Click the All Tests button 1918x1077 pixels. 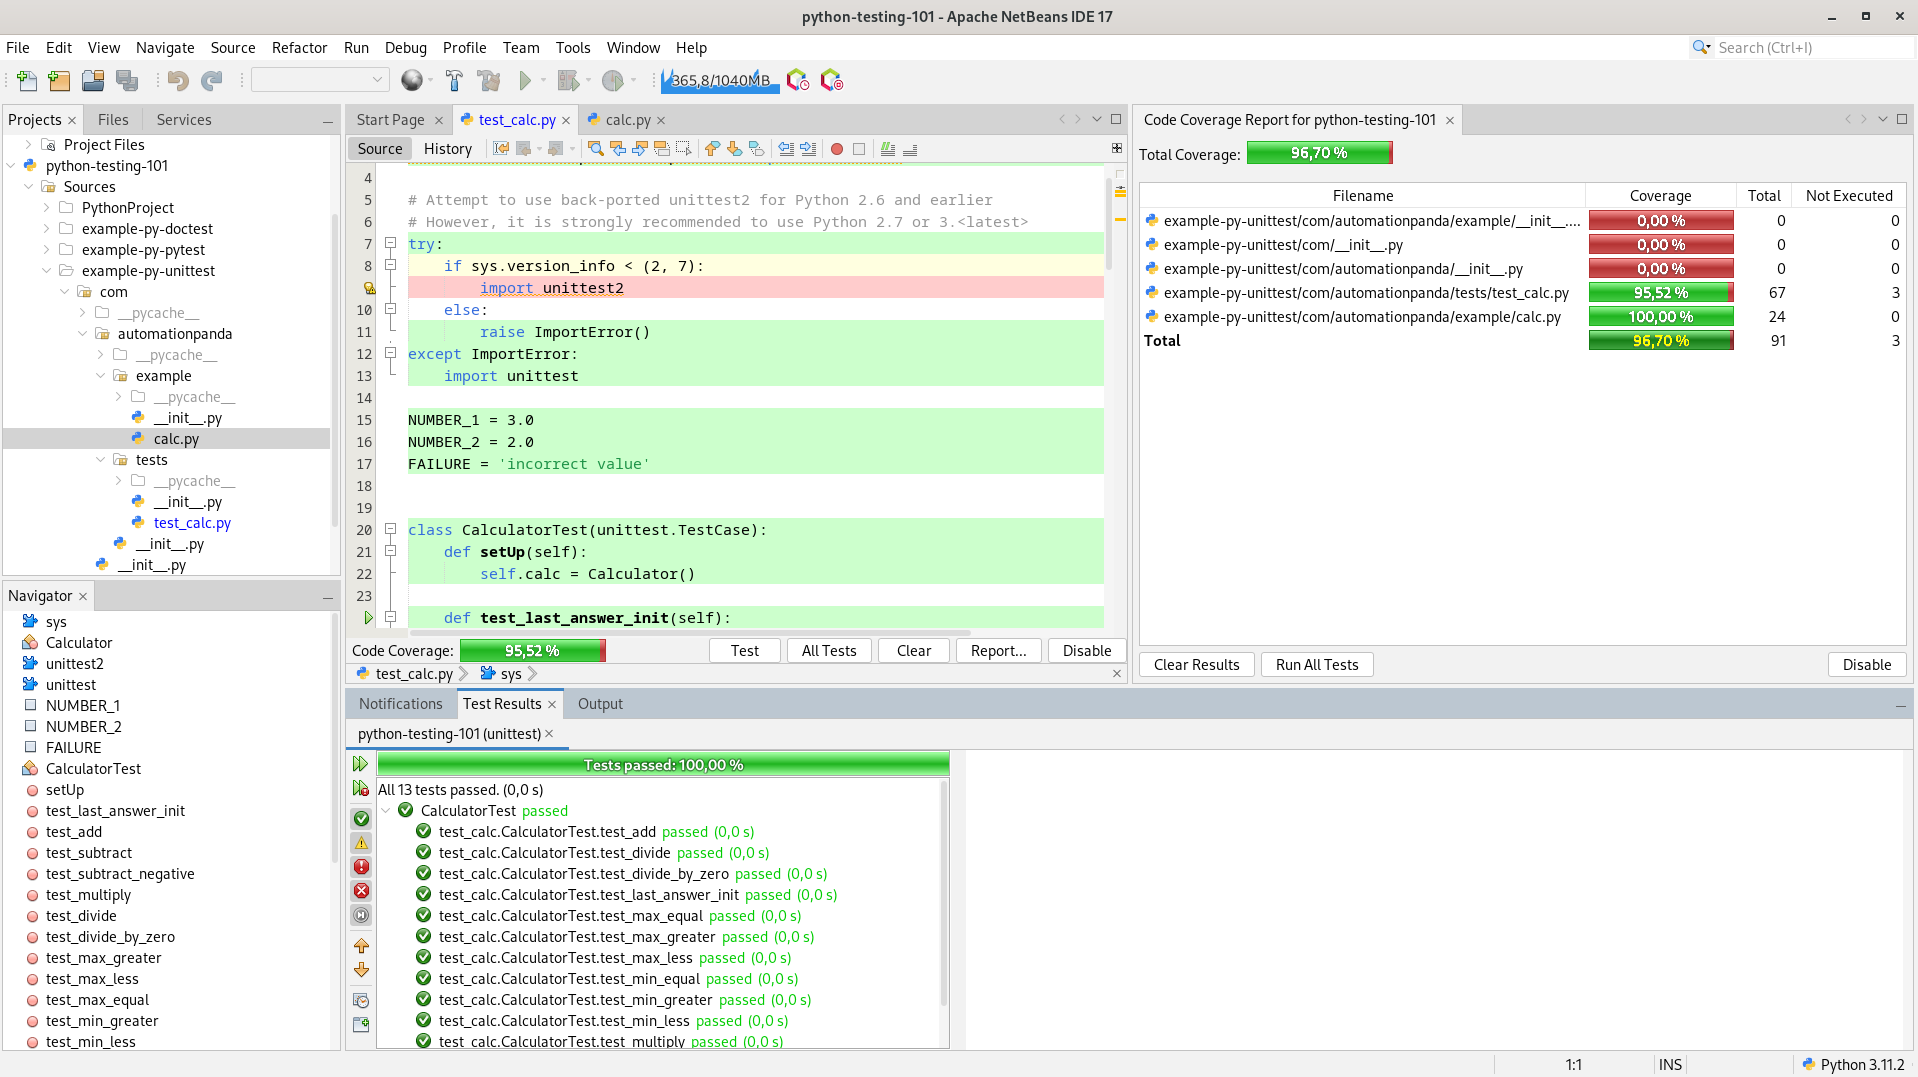829,651
